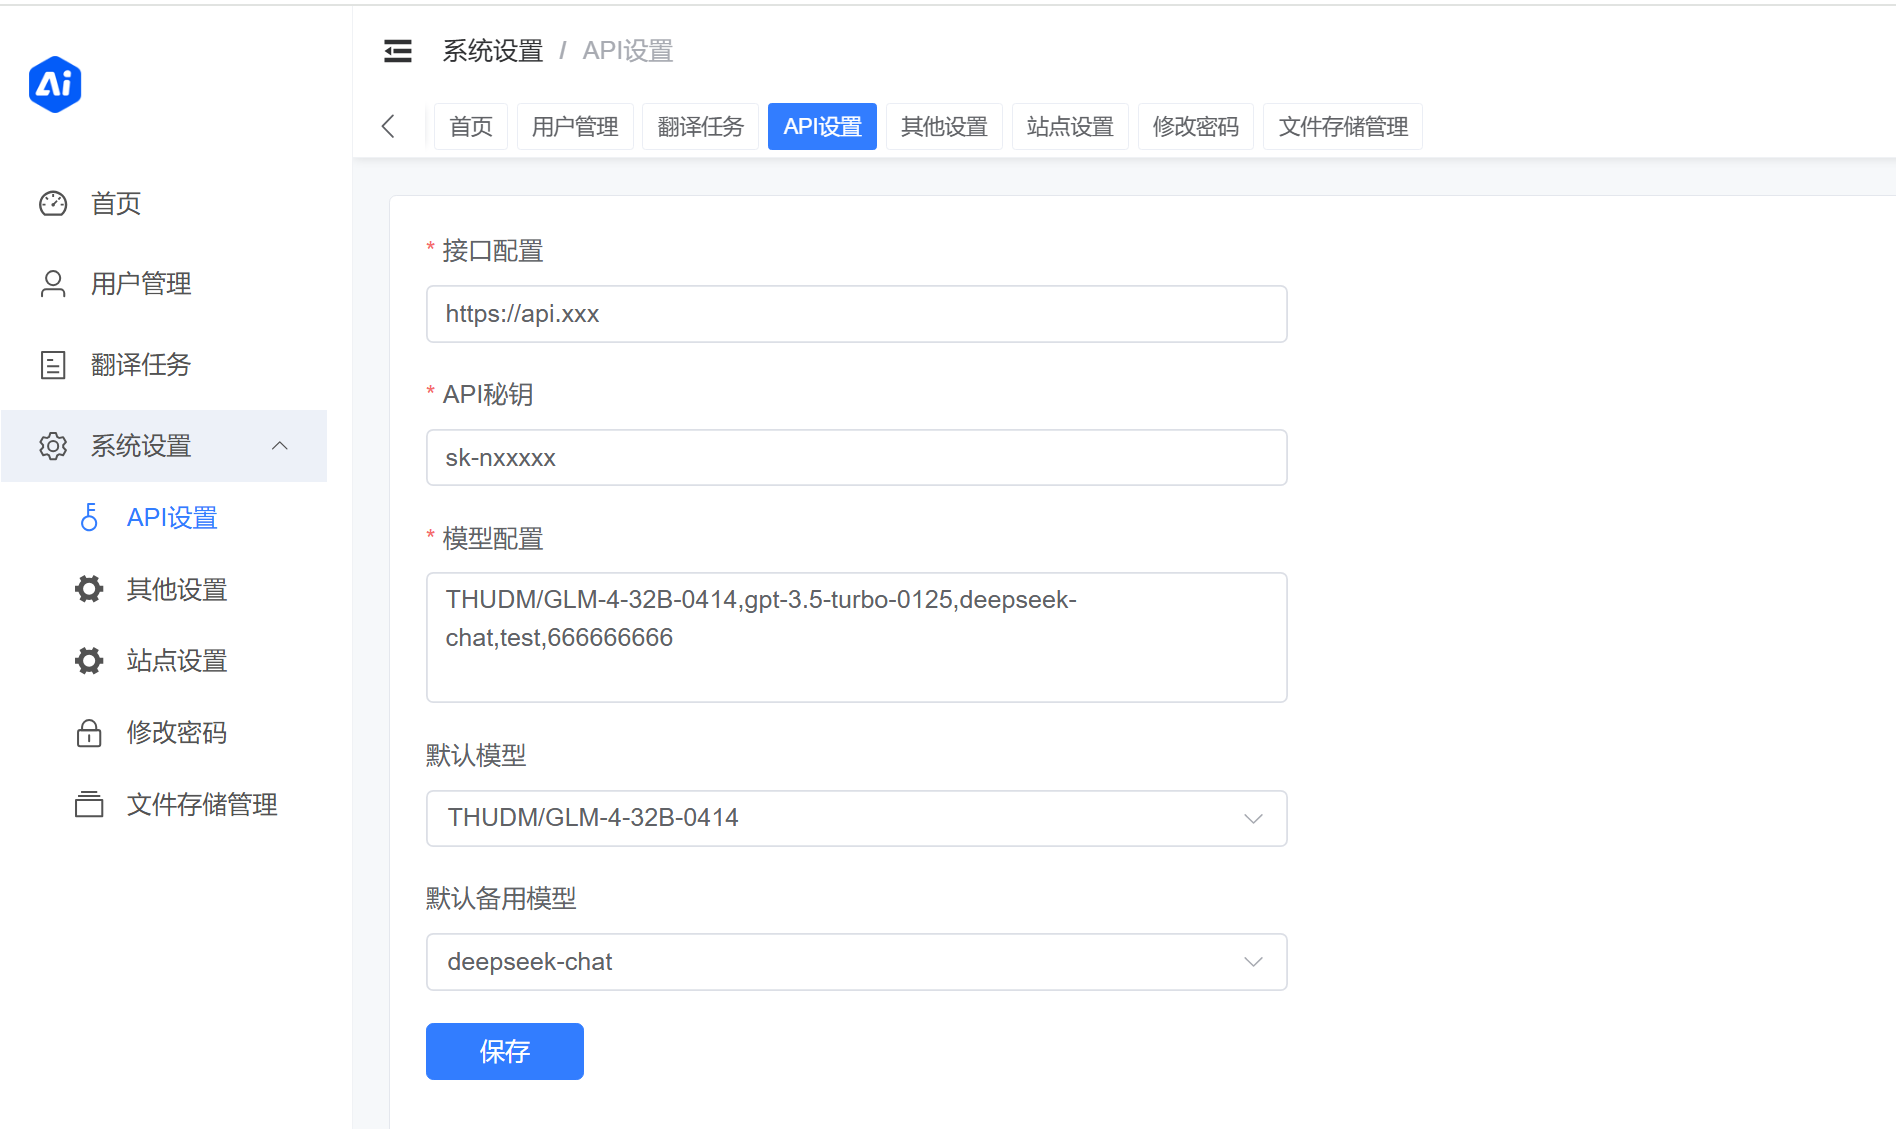Click the 其他设置 gear icon
The width and height of the screenshot is (1896, 1129).
point(89,589)
